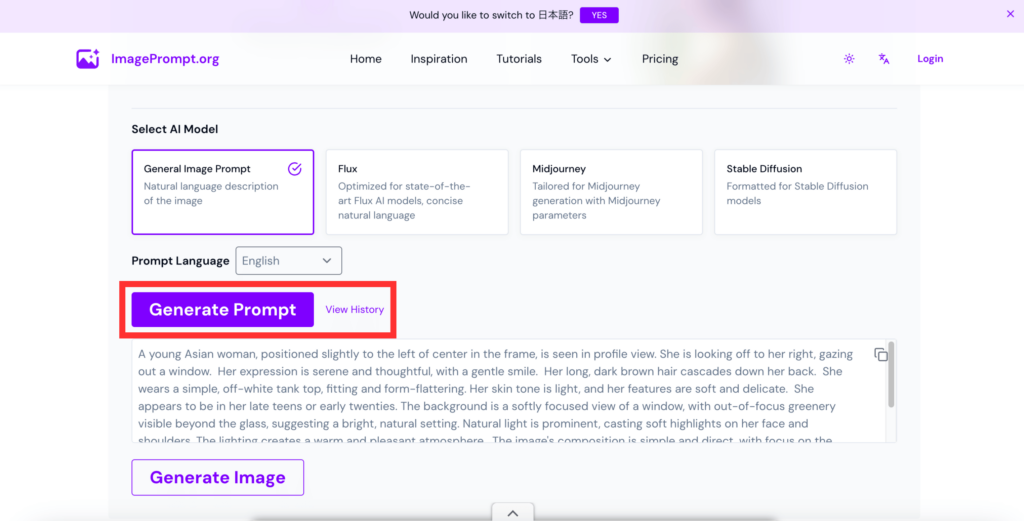Choose the Stable Diffusion model card

(x=805, y=192)
